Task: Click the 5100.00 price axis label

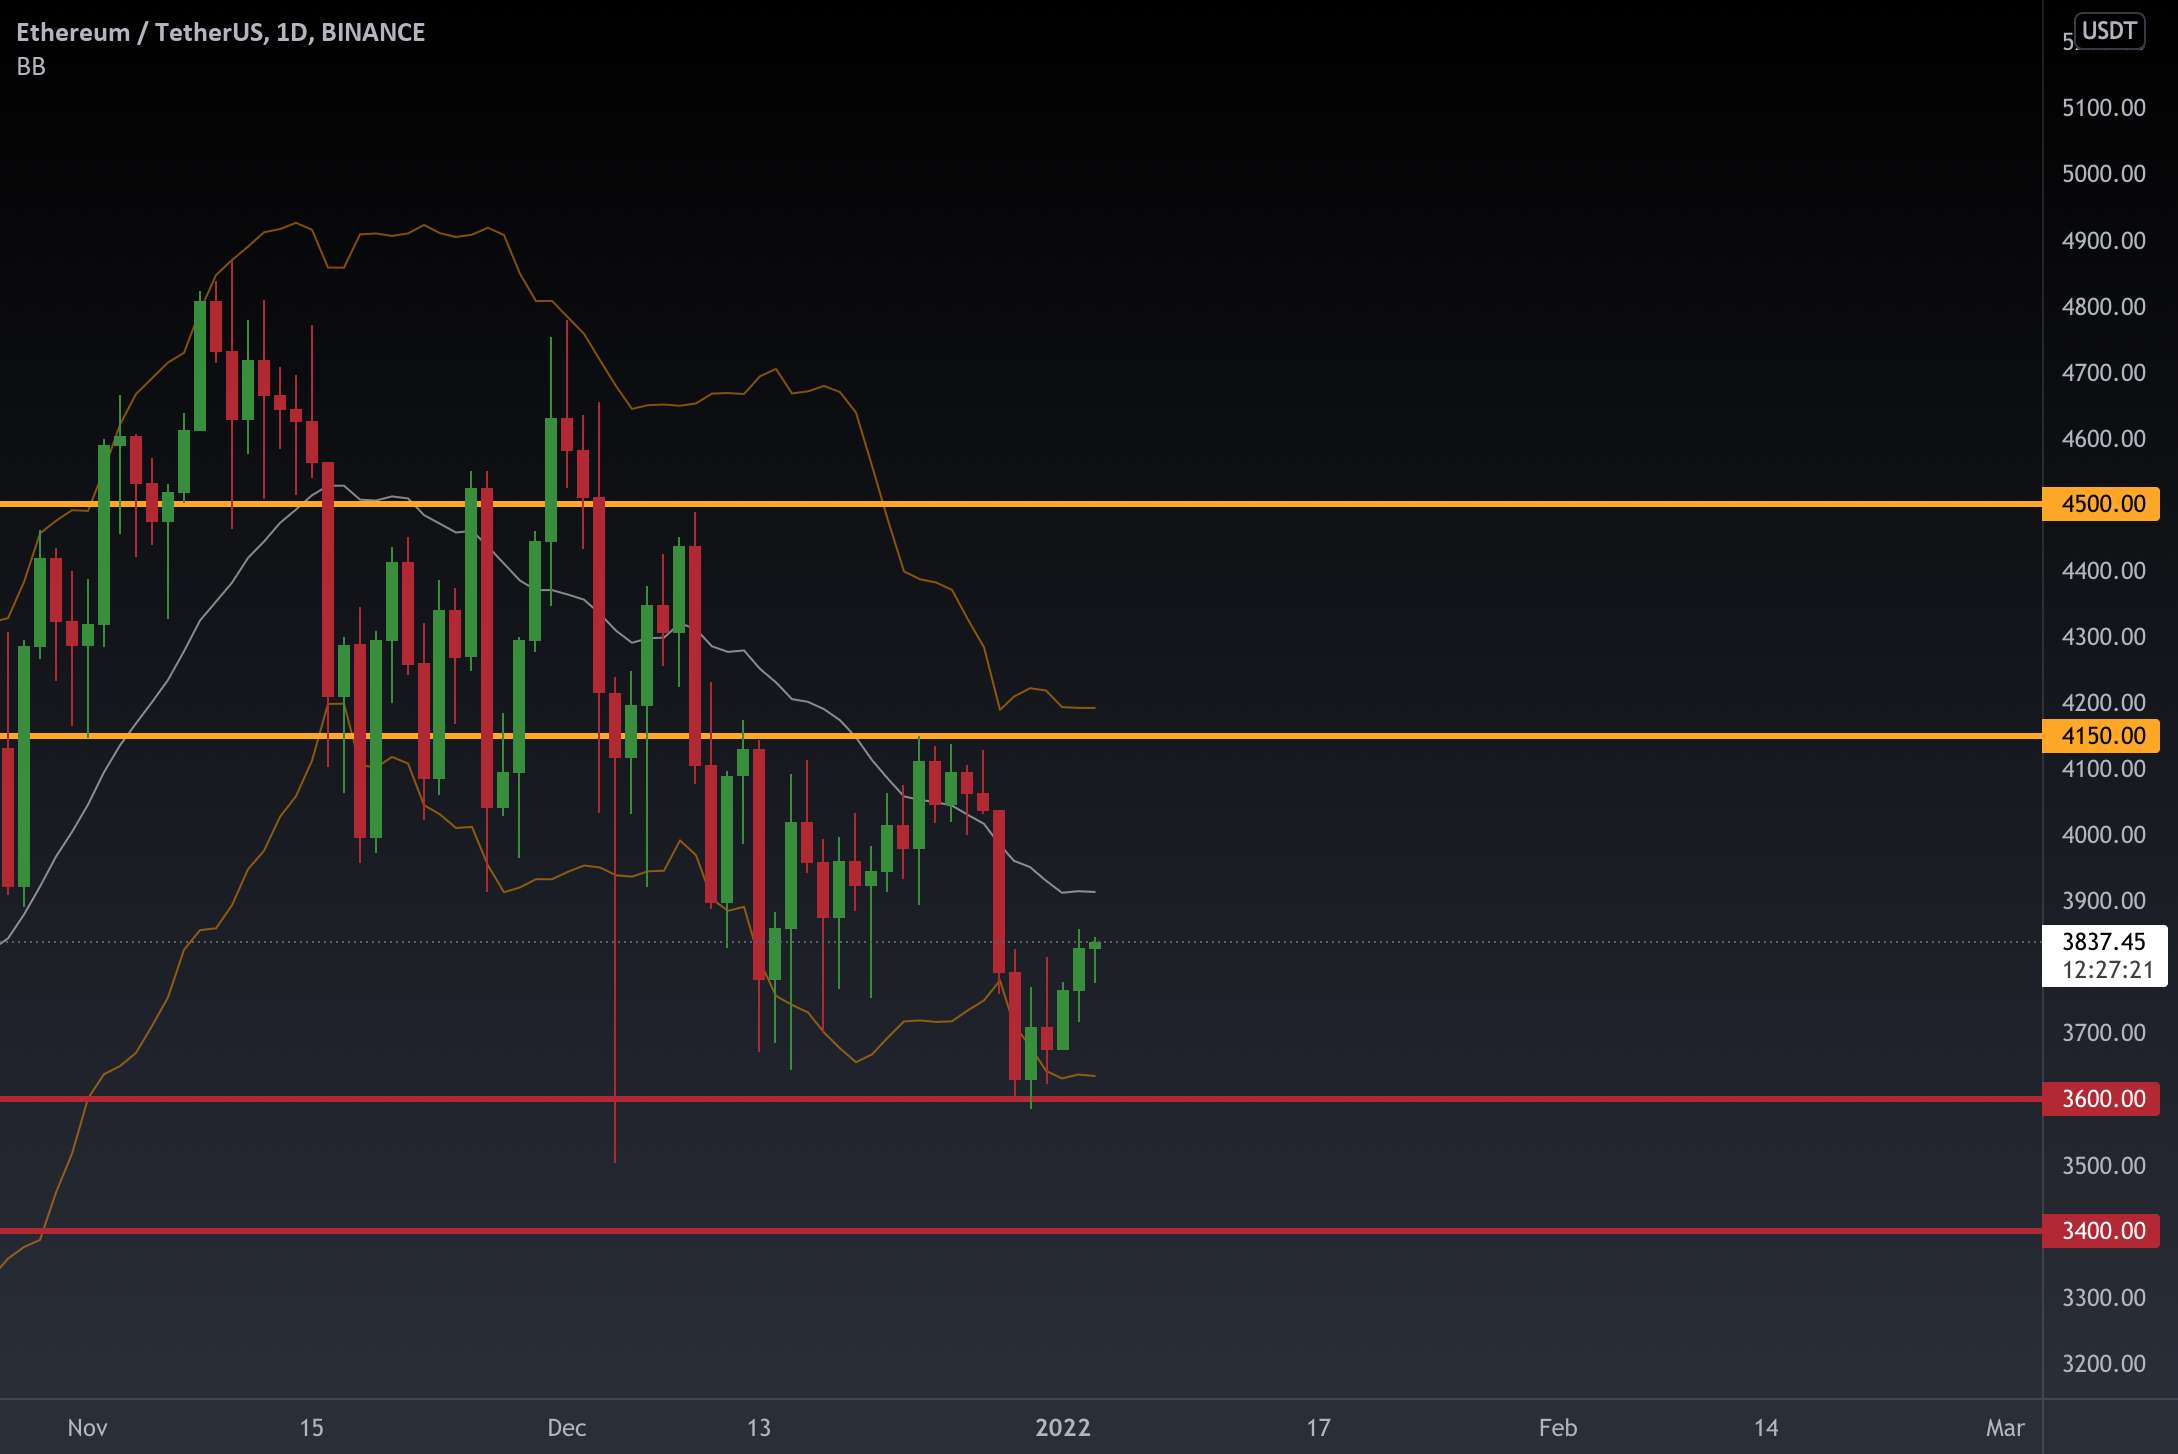Action: 2104,108
